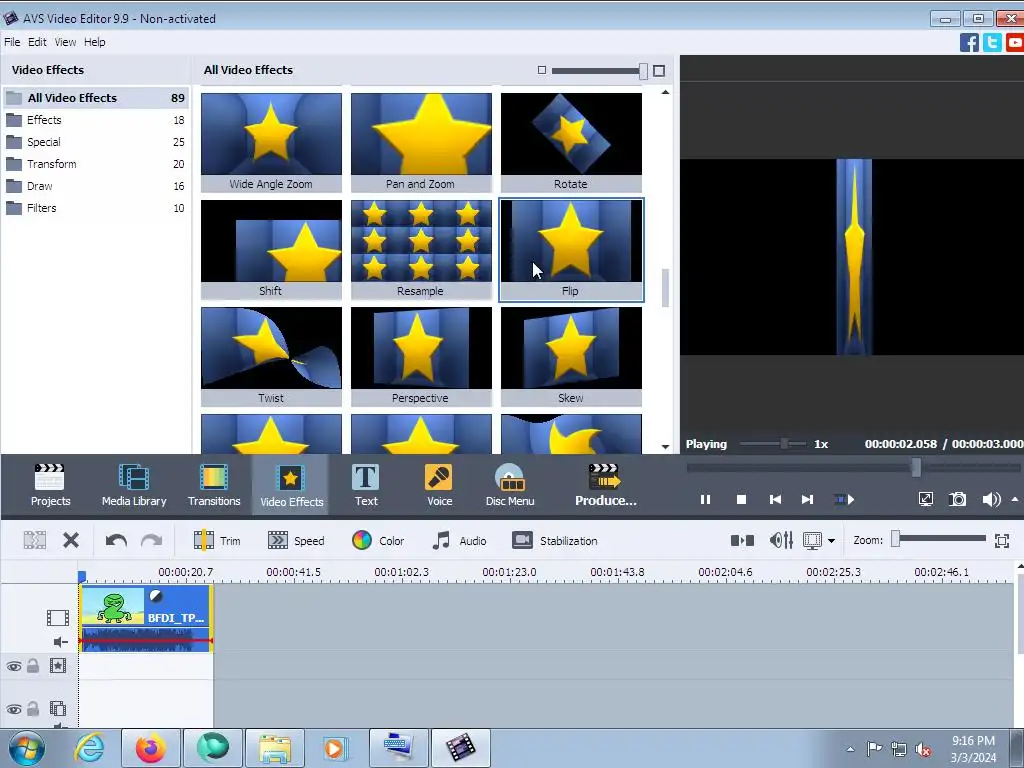
Task: Choose the Pan and Zoom effect
Action: (x=421, y=142)
